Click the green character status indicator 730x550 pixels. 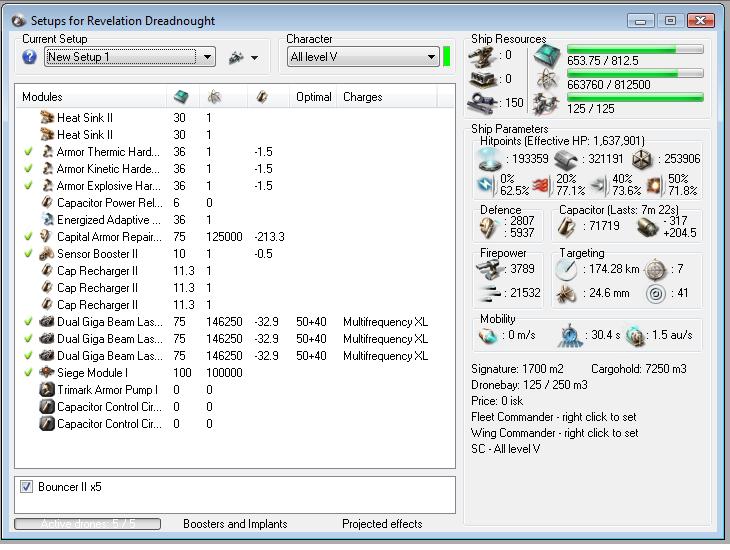pos(446,56)
